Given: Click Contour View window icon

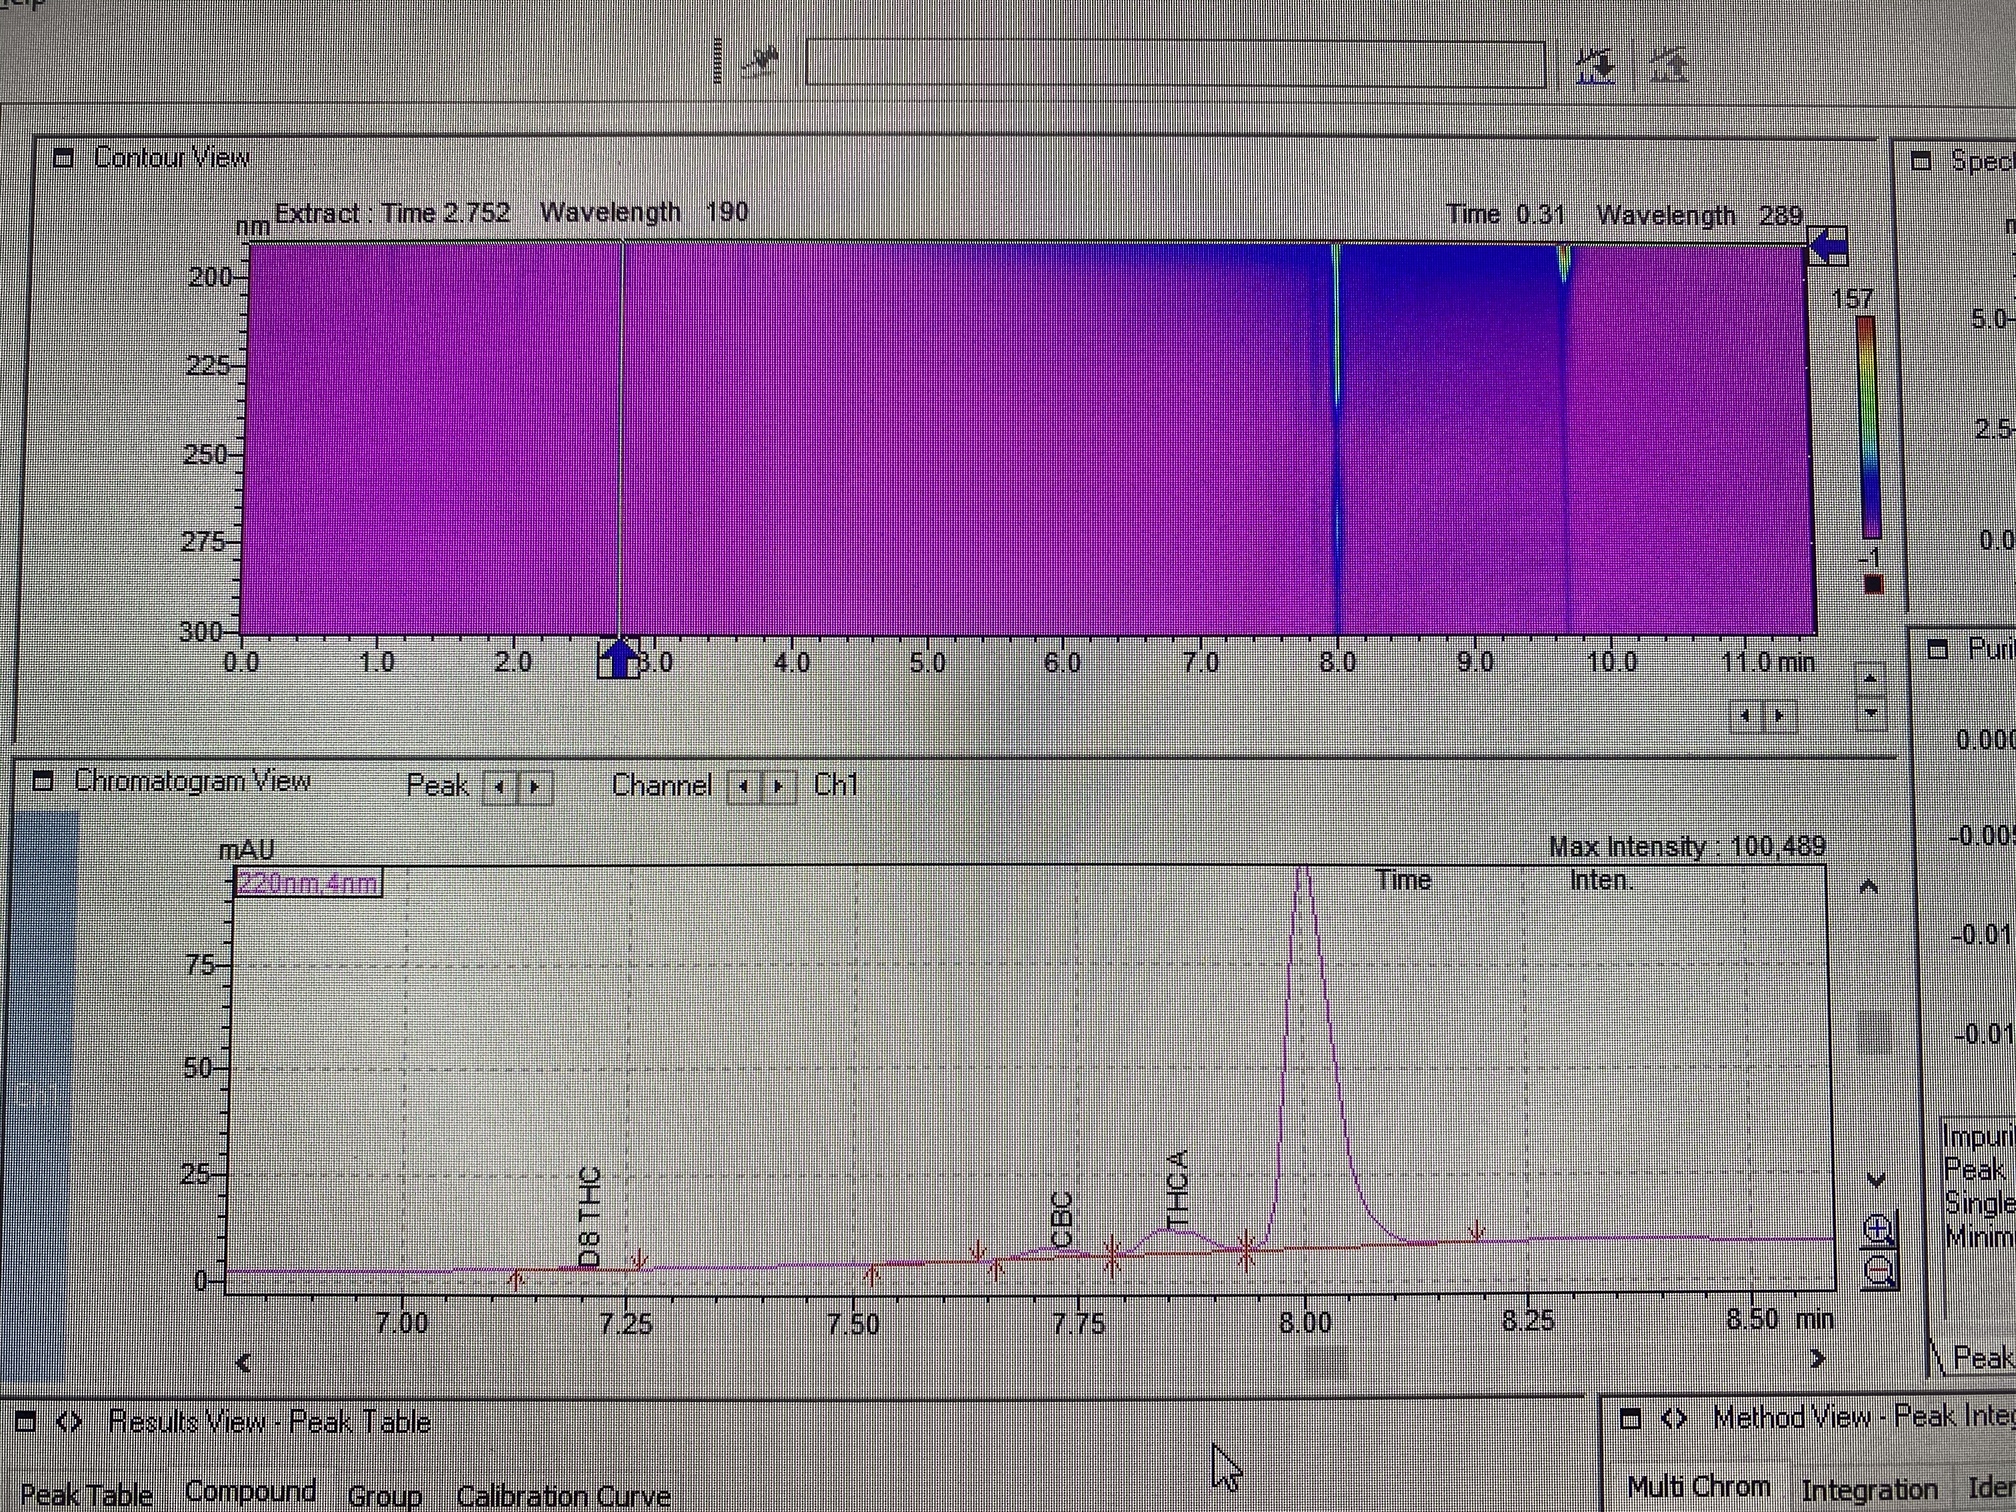Looking at the screenshot, I should 64,158.
